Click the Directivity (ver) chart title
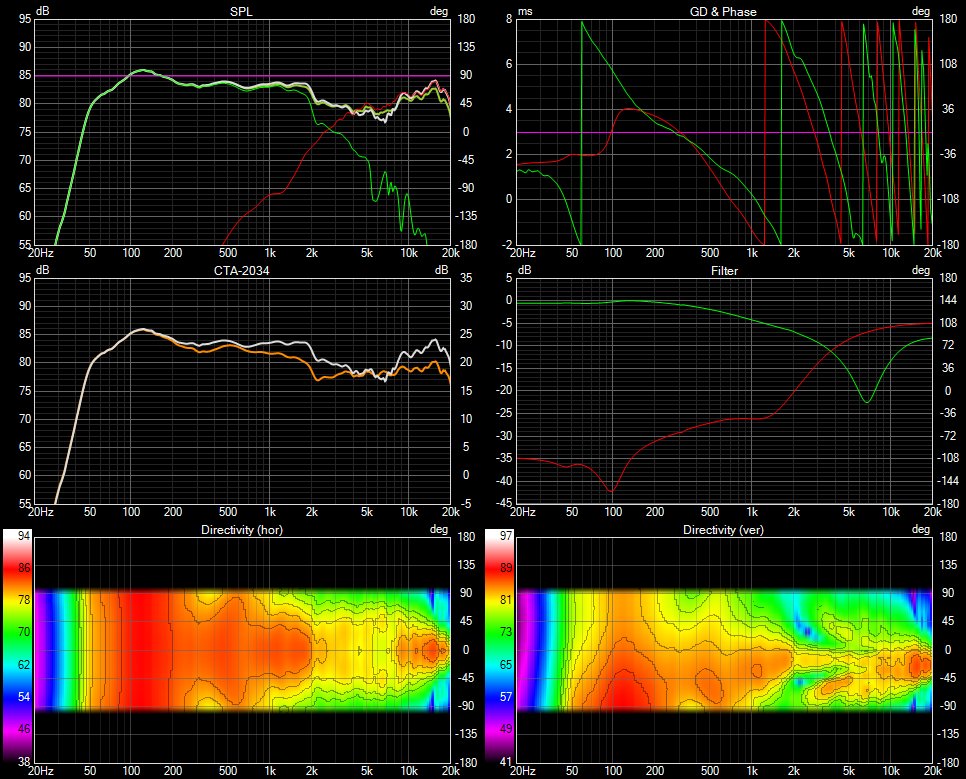The image size is (966, 779). pos(723,530)
